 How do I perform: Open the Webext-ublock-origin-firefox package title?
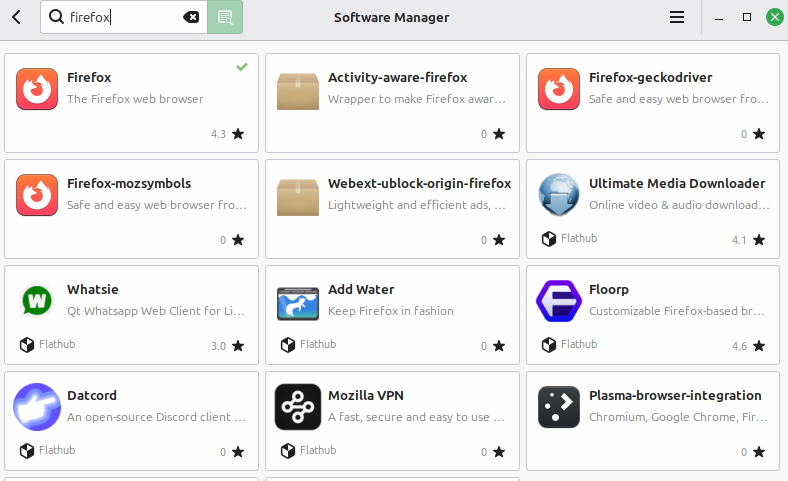click(x=419, y=184)
